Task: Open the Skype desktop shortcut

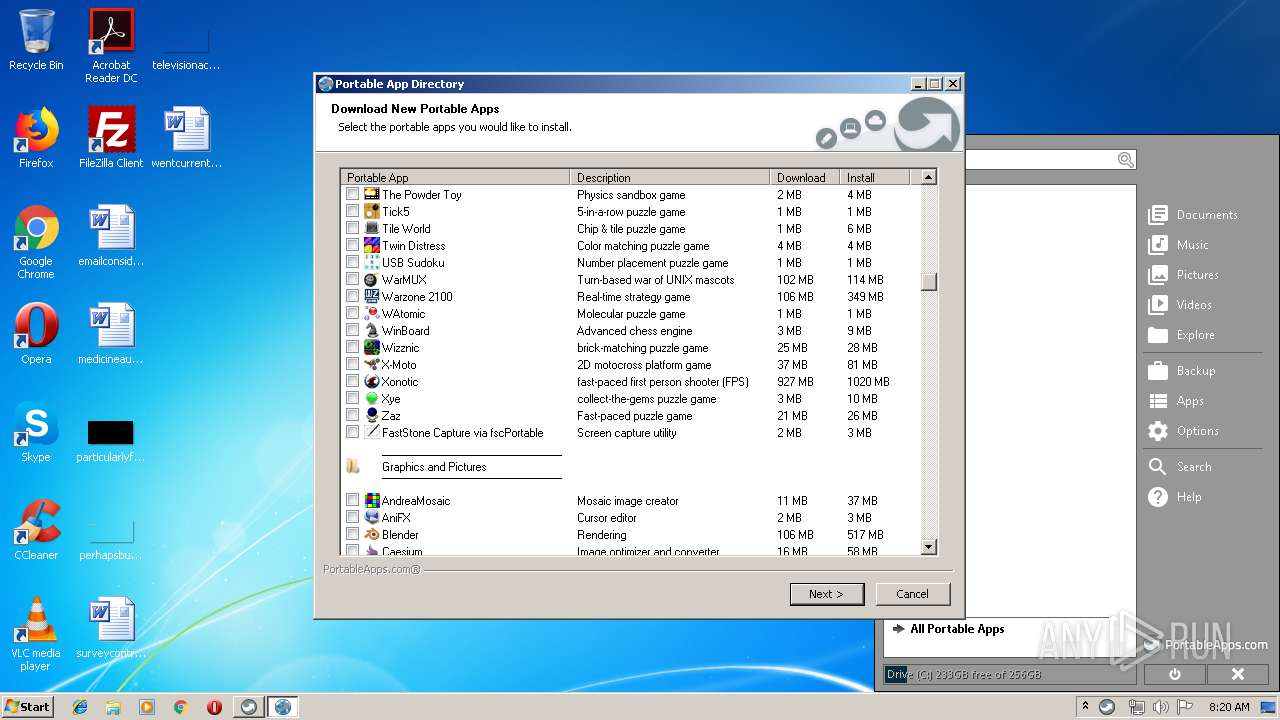Action: tap(36, 434)
